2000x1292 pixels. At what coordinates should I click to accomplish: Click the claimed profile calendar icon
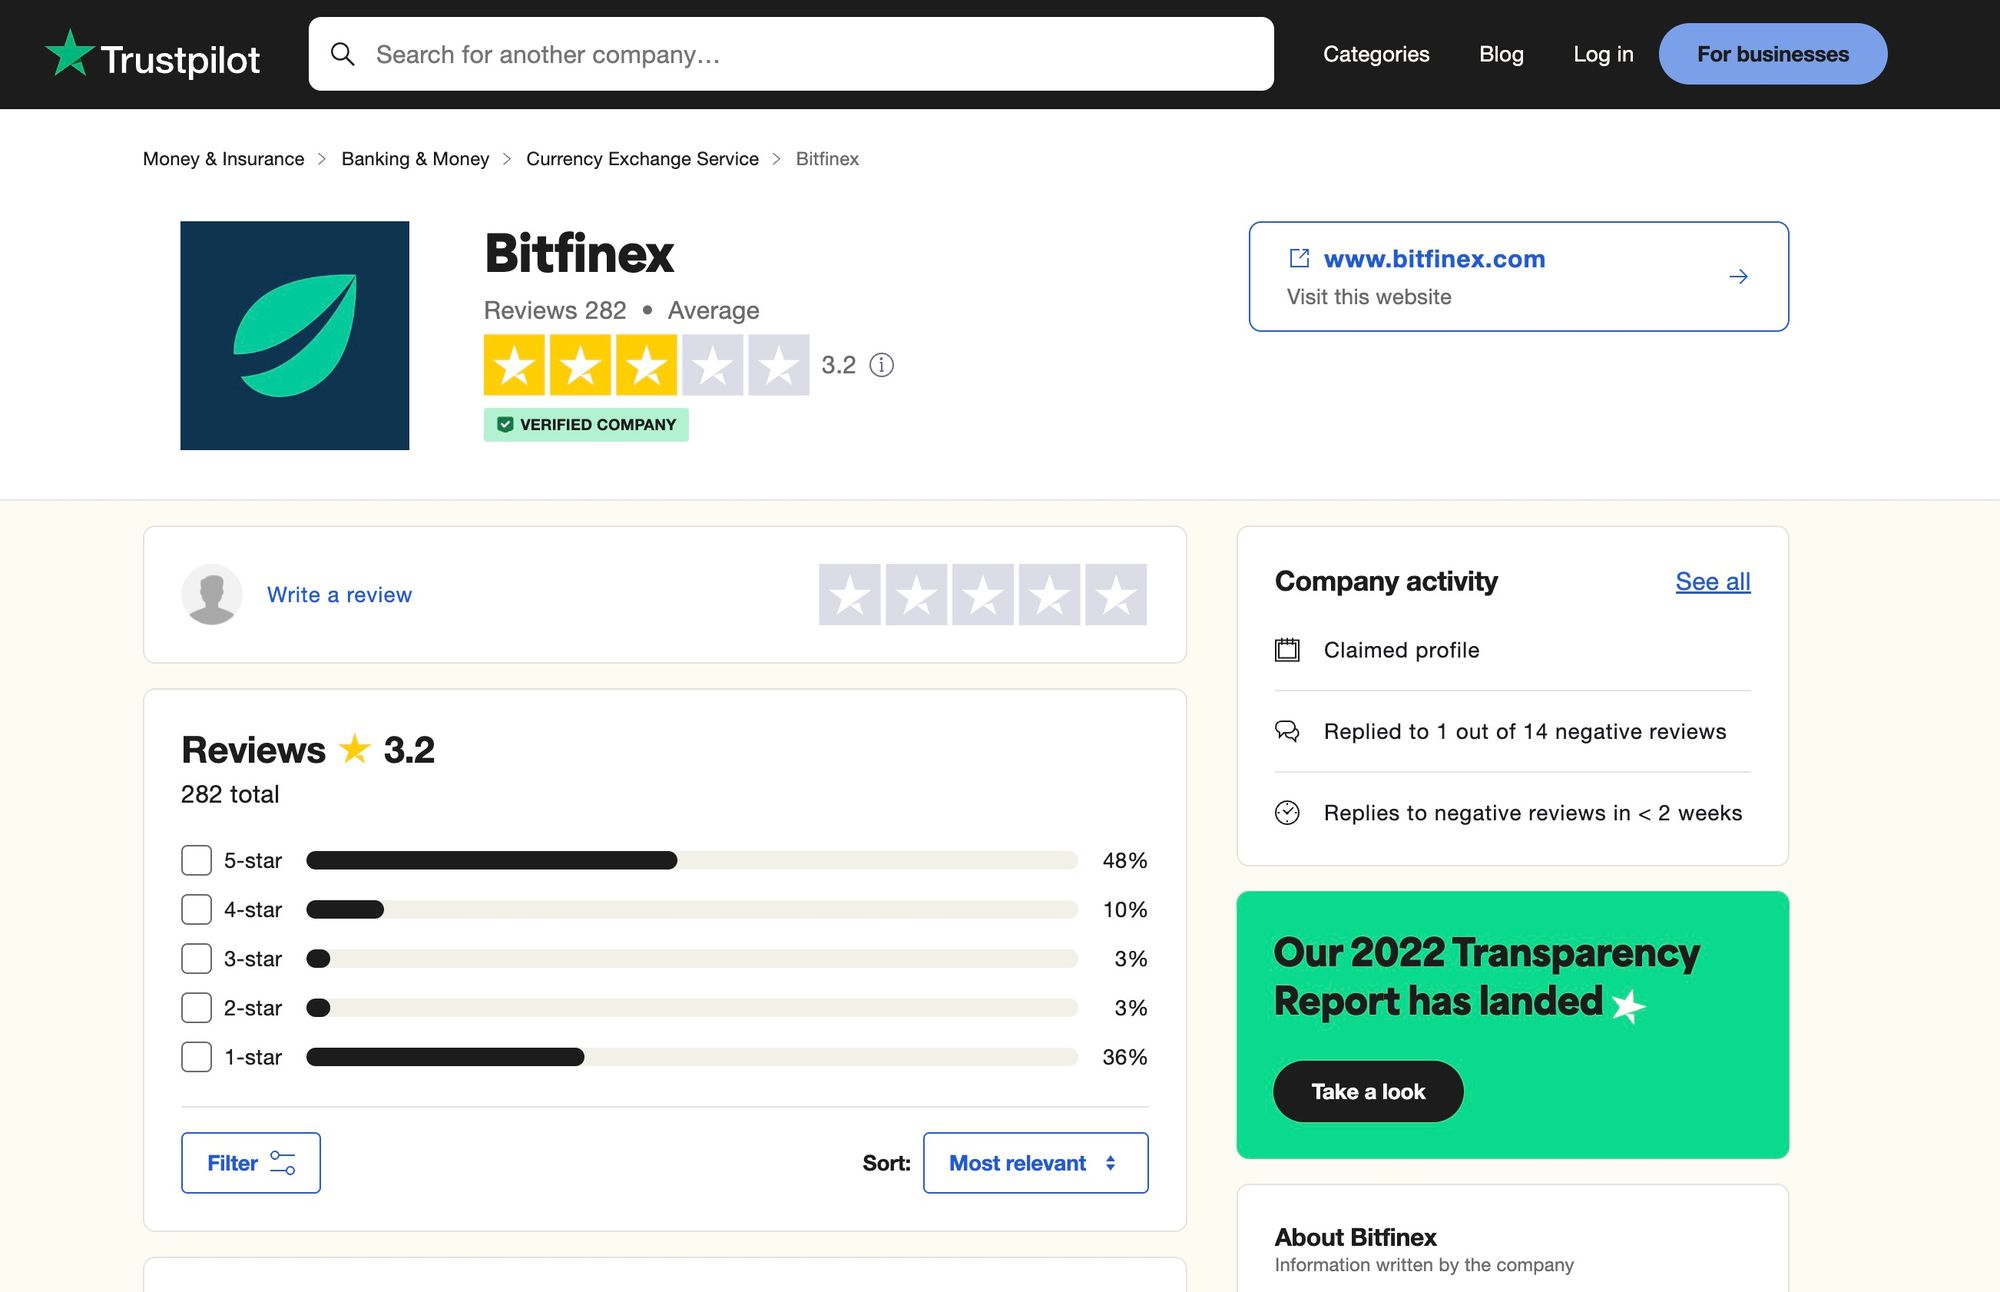(1287, 649)
